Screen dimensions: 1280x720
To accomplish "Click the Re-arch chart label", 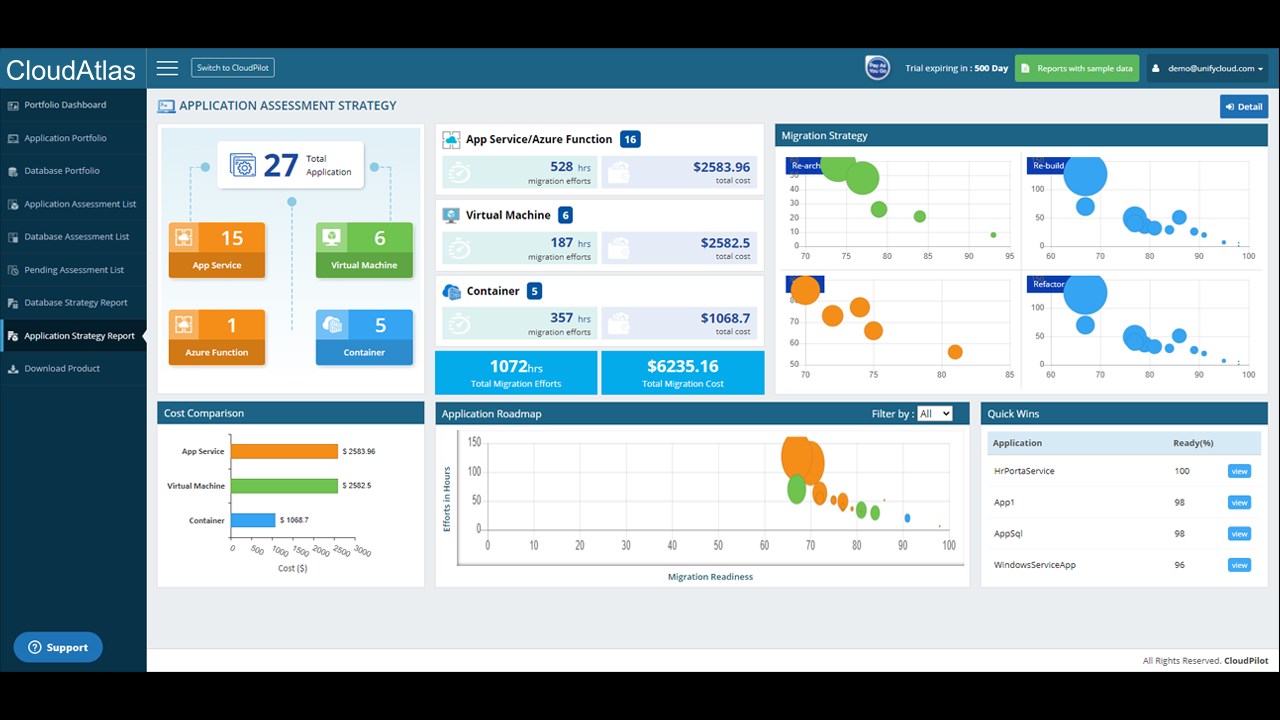I will [x=806, y=165].
